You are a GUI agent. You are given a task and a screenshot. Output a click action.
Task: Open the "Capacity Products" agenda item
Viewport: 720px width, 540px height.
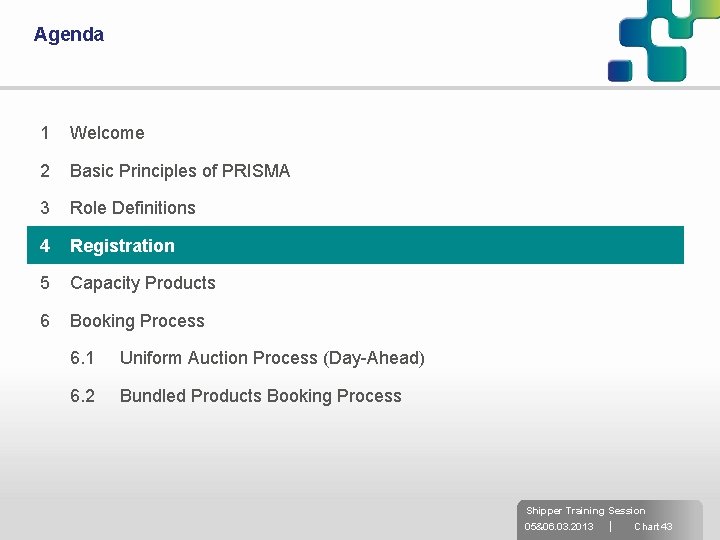click(x=143, y=283)
